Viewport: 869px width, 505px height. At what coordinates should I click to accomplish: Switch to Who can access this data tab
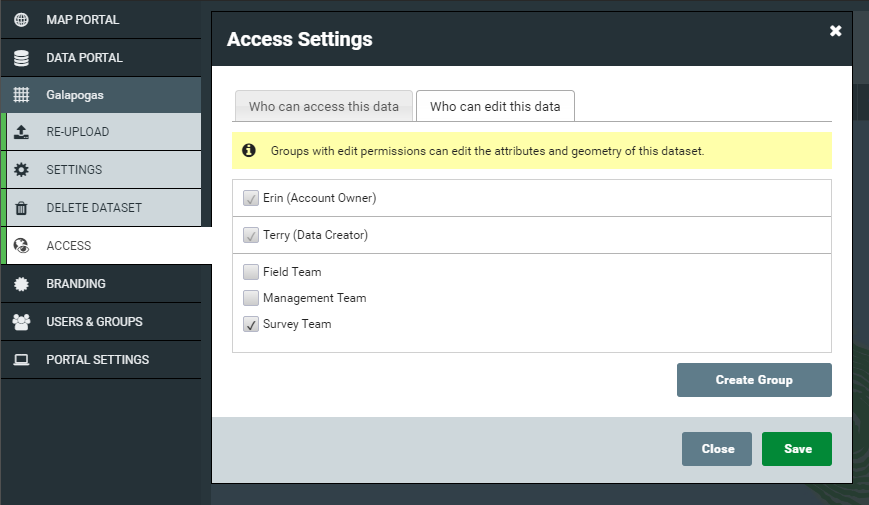click(324, 106)
